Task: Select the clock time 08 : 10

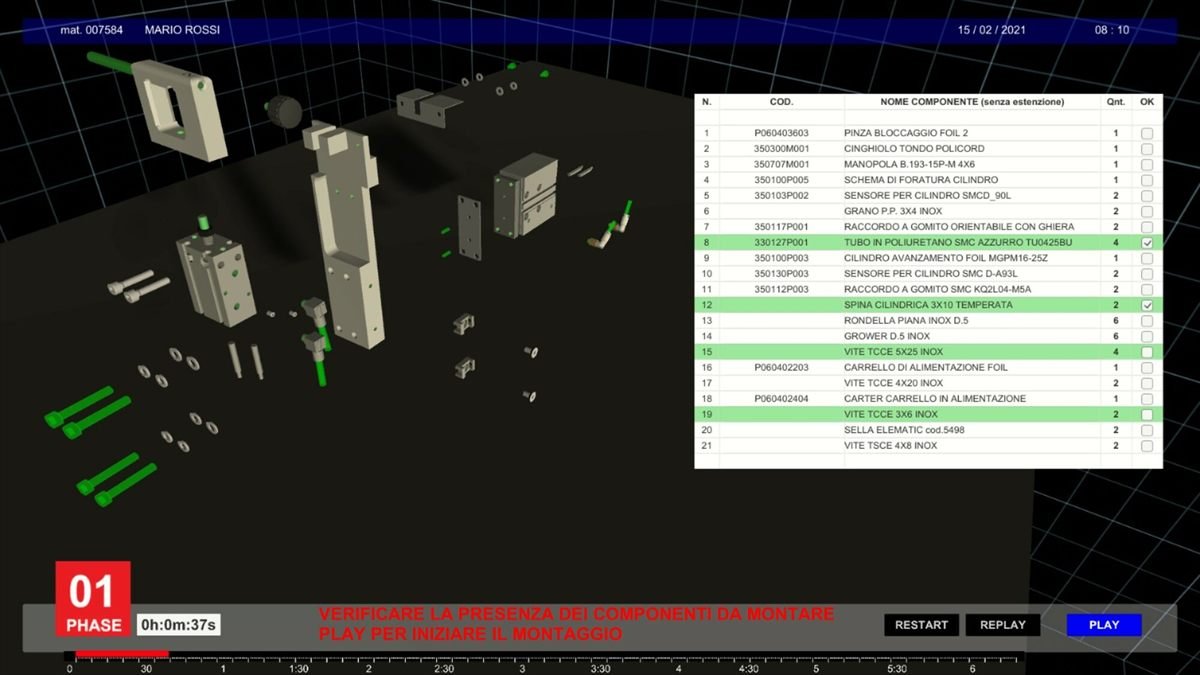Action: 1112,30
